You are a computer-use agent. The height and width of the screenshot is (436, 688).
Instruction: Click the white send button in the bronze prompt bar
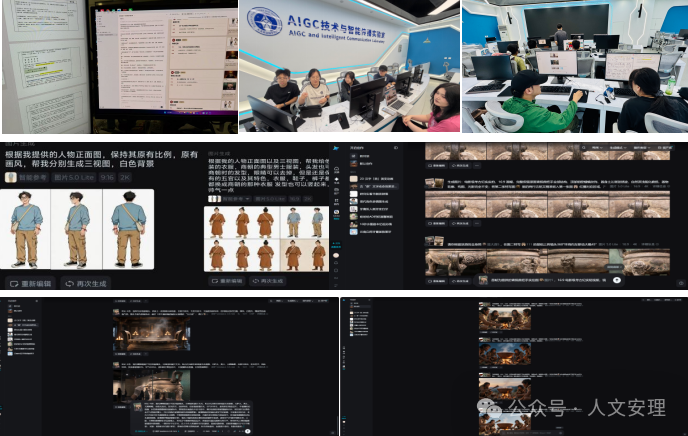[x=617, y=280]
